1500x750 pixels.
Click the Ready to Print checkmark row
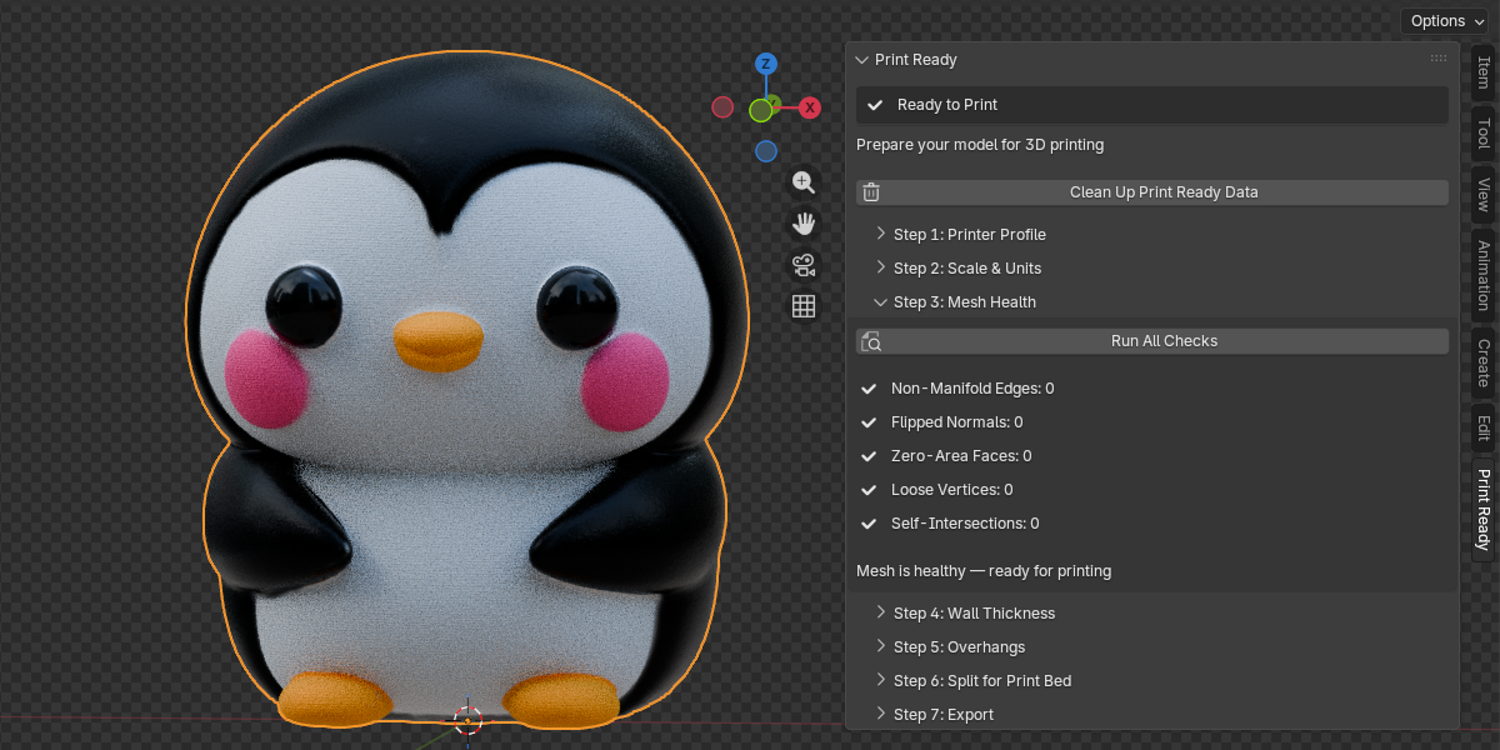pyautogui.click(x=1152, y=105)
